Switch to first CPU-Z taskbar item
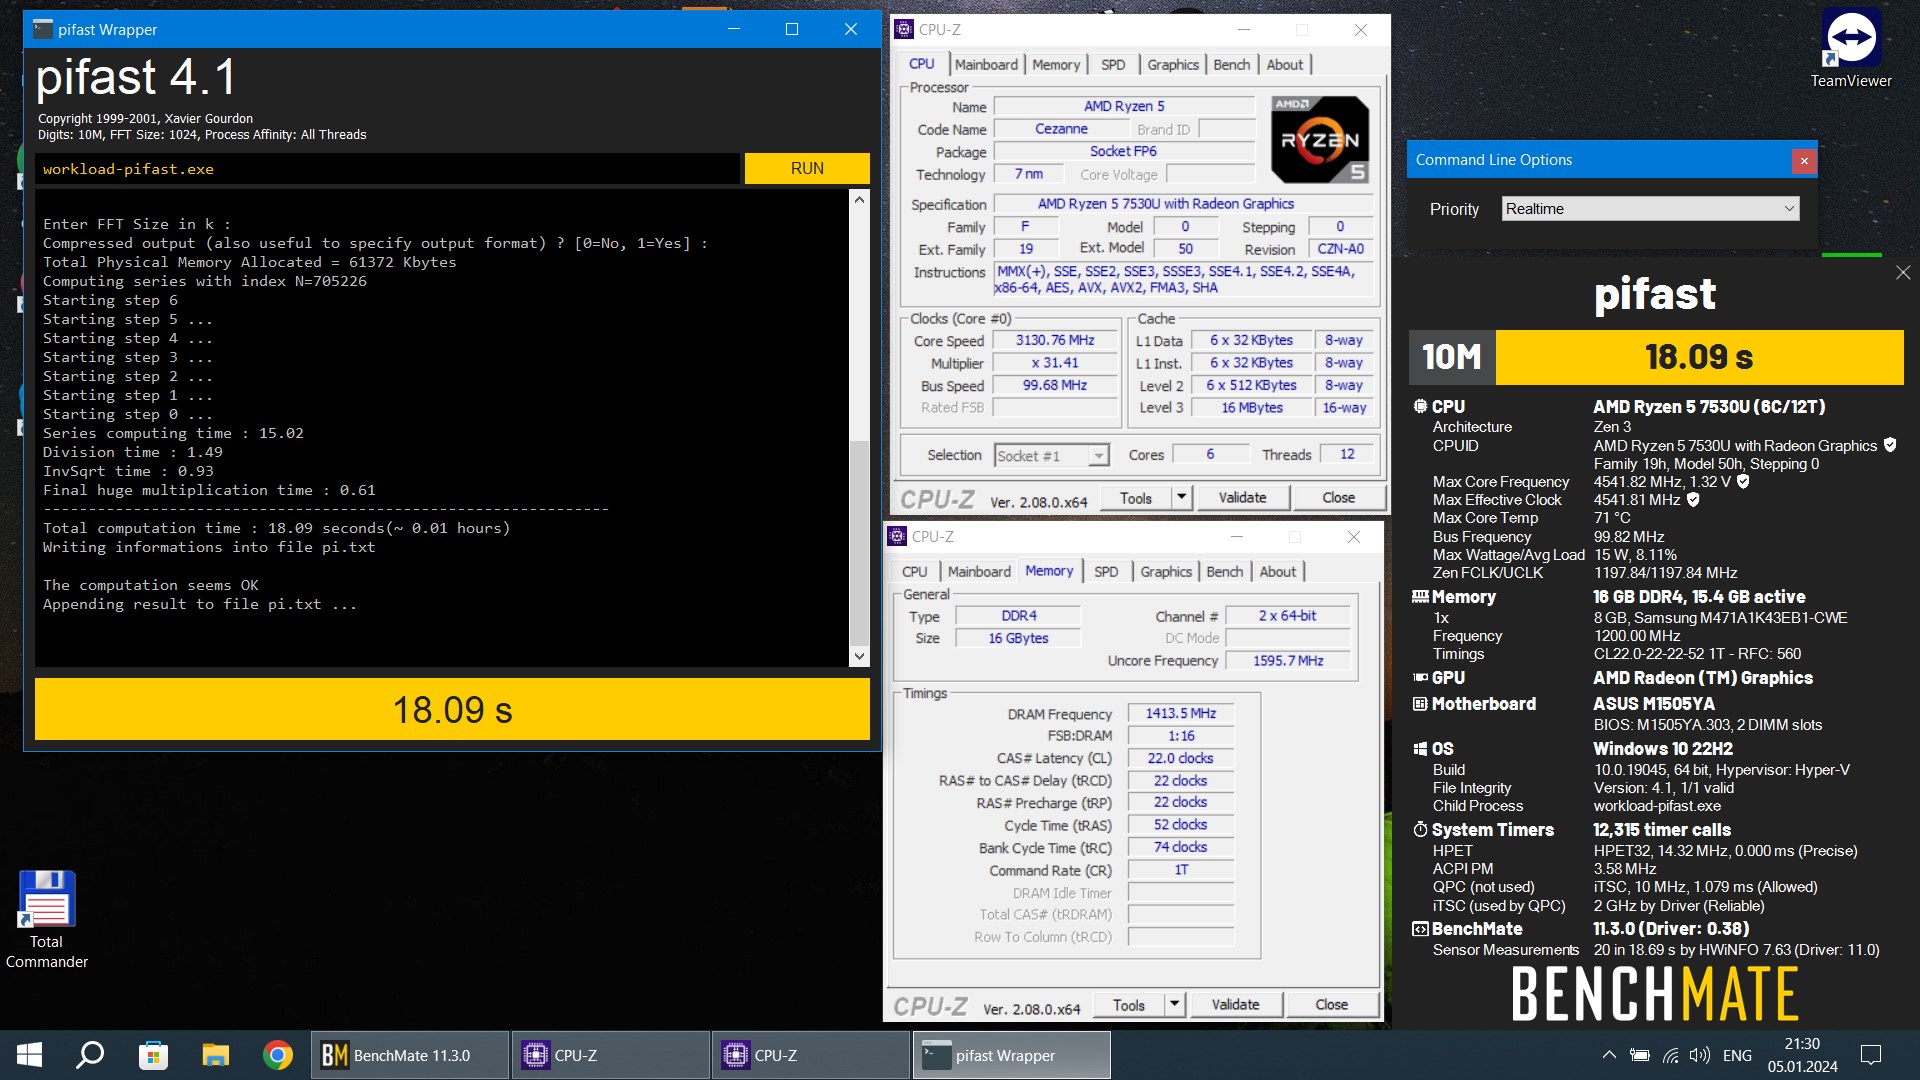The image size is (1920, 1080). click(610, 1055)
